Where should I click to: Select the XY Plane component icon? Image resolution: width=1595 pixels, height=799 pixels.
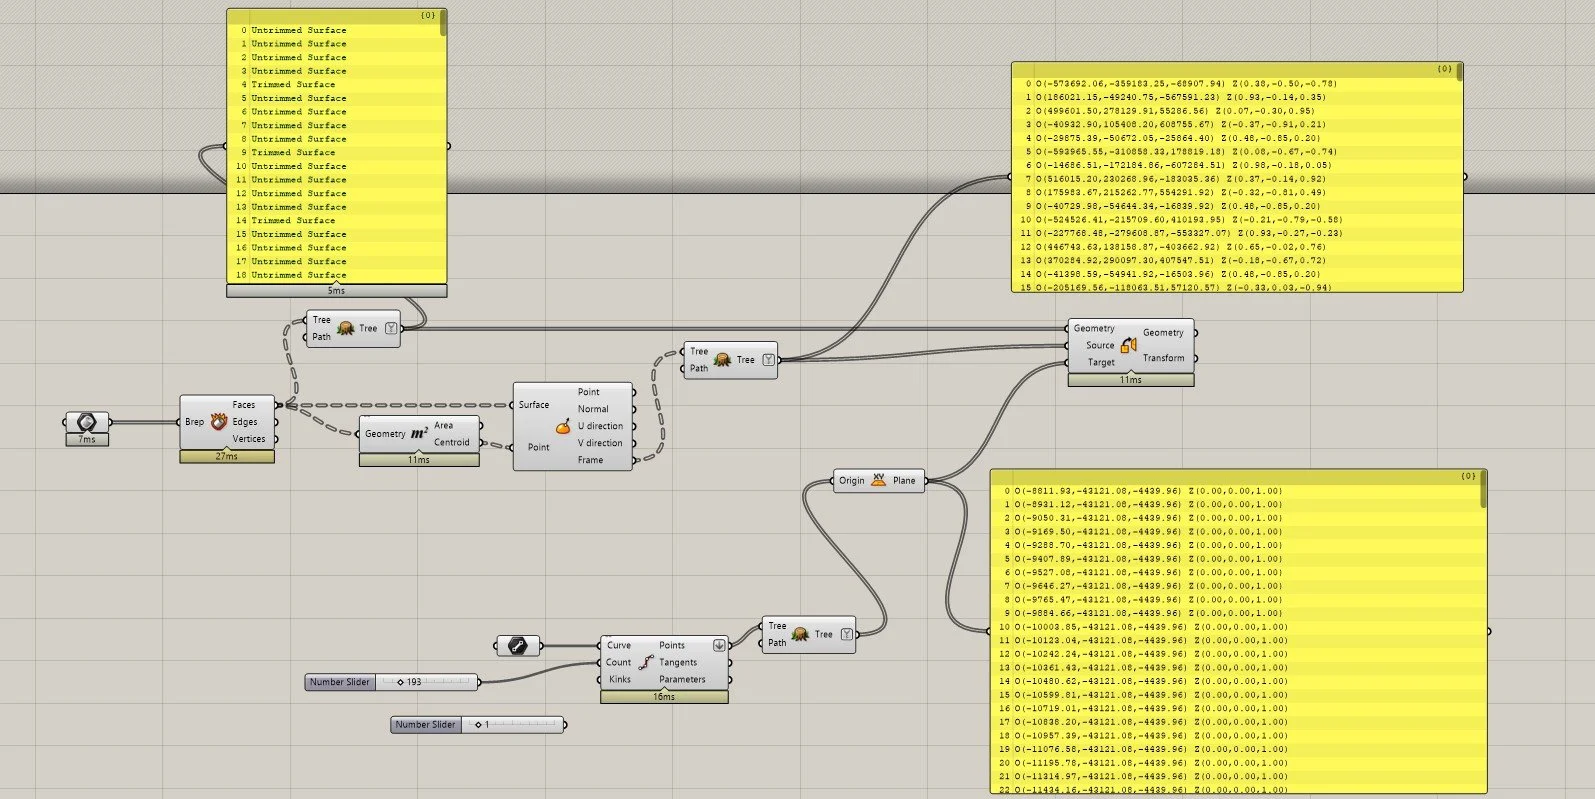tap(878, 480)
